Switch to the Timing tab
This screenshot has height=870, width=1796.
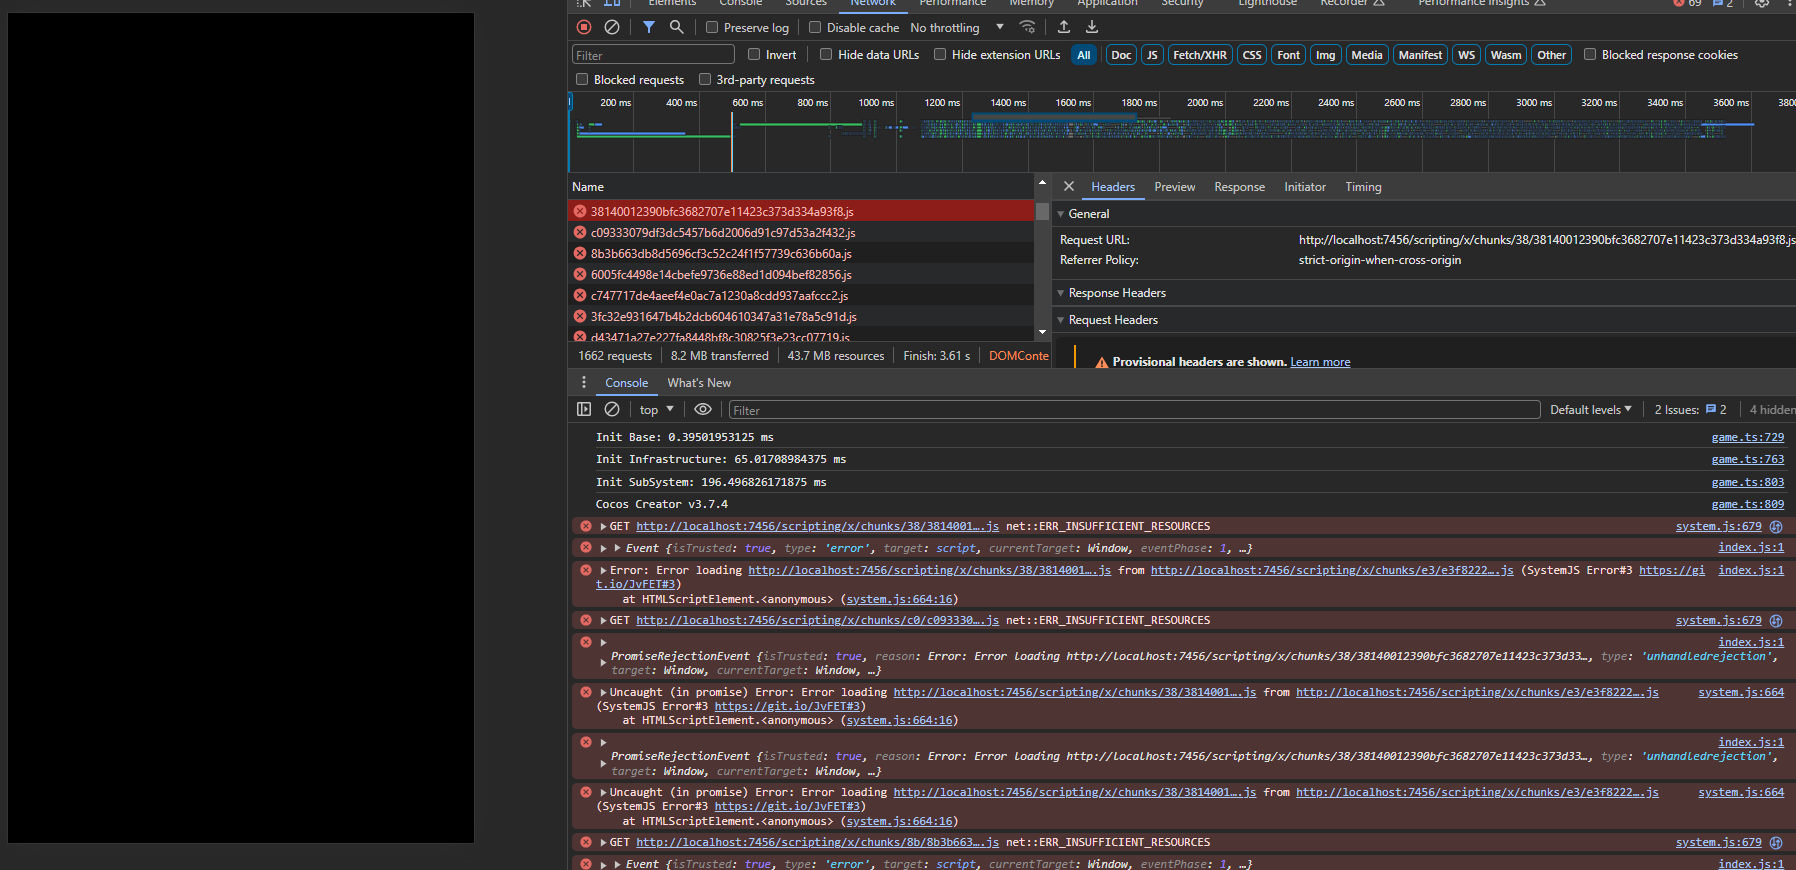[1362, 187]
